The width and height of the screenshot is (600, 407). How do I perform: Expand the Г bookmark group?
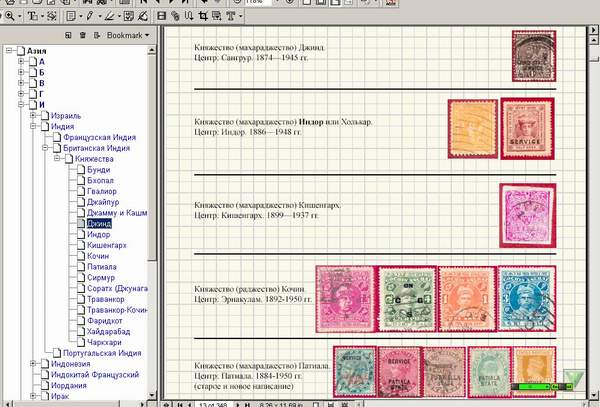coord(21,93)
